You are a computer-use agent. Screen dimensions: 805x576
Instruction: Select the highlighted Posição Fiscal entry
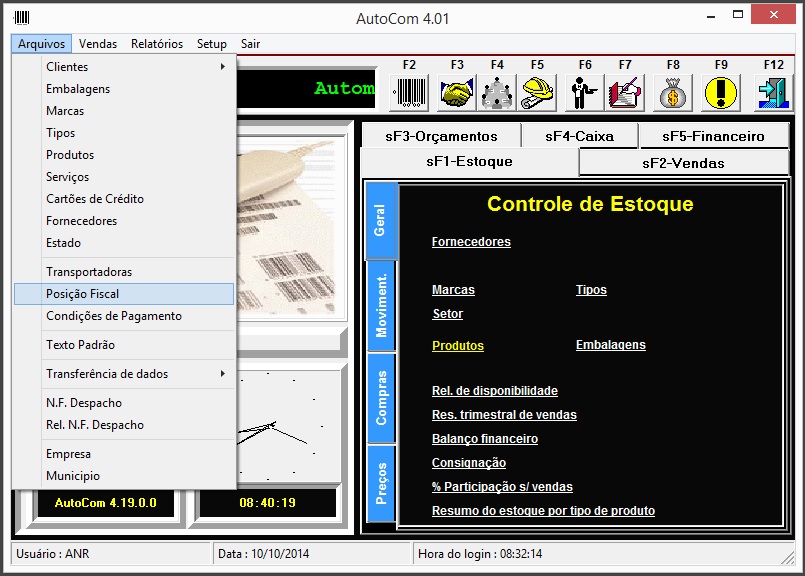coord(124,294)
